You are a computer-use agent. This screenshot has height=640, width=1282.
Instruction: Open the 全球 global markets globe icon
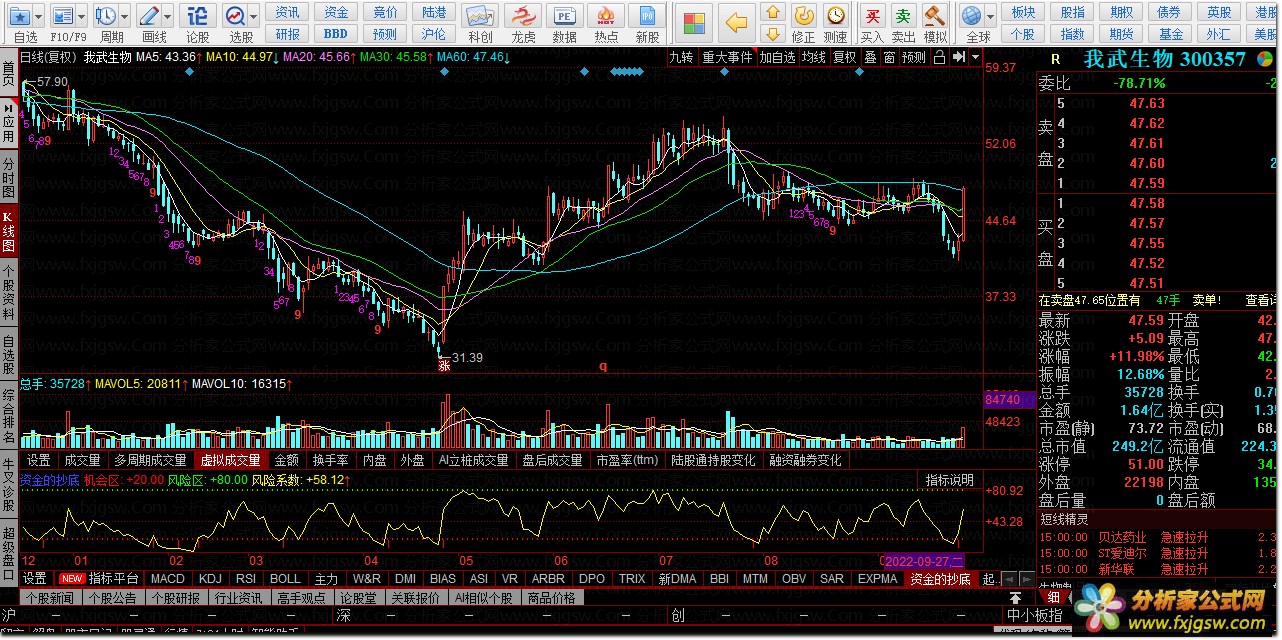[971, 16]
